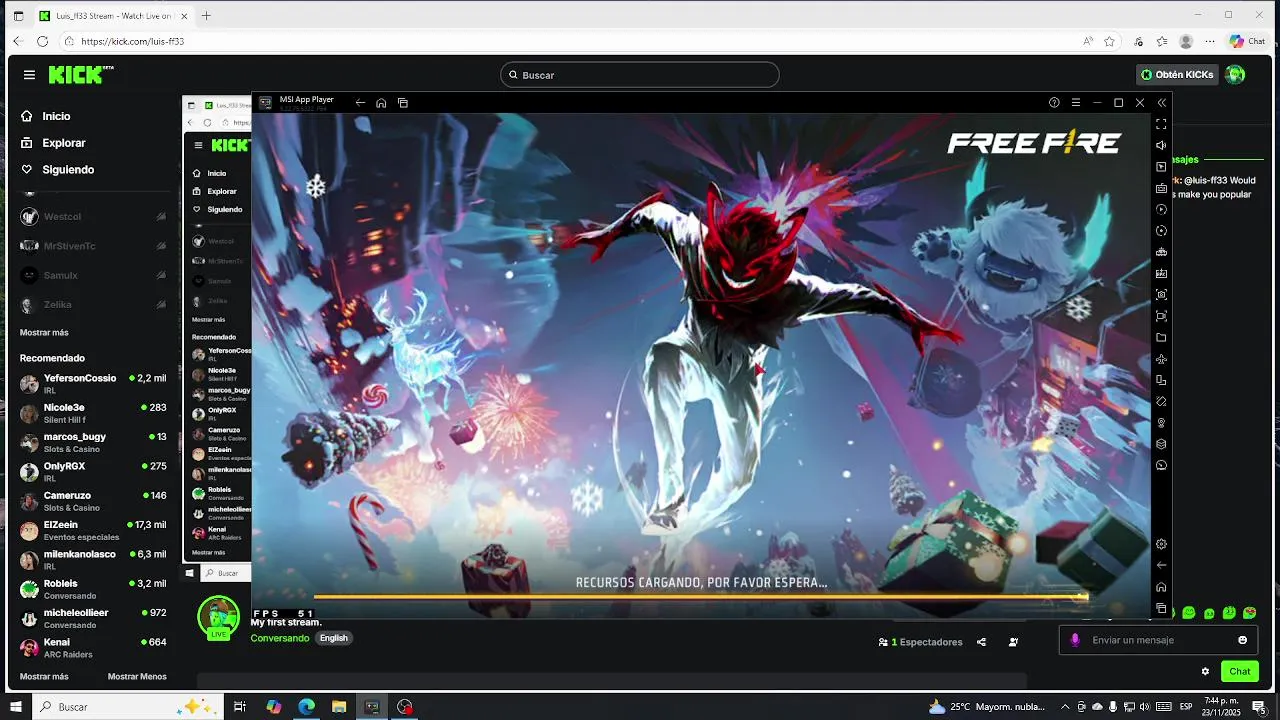The image size is (1280, 720).
Task: Open the media folder icon in MSI sidebar
Action: [x=1161, y=338]
